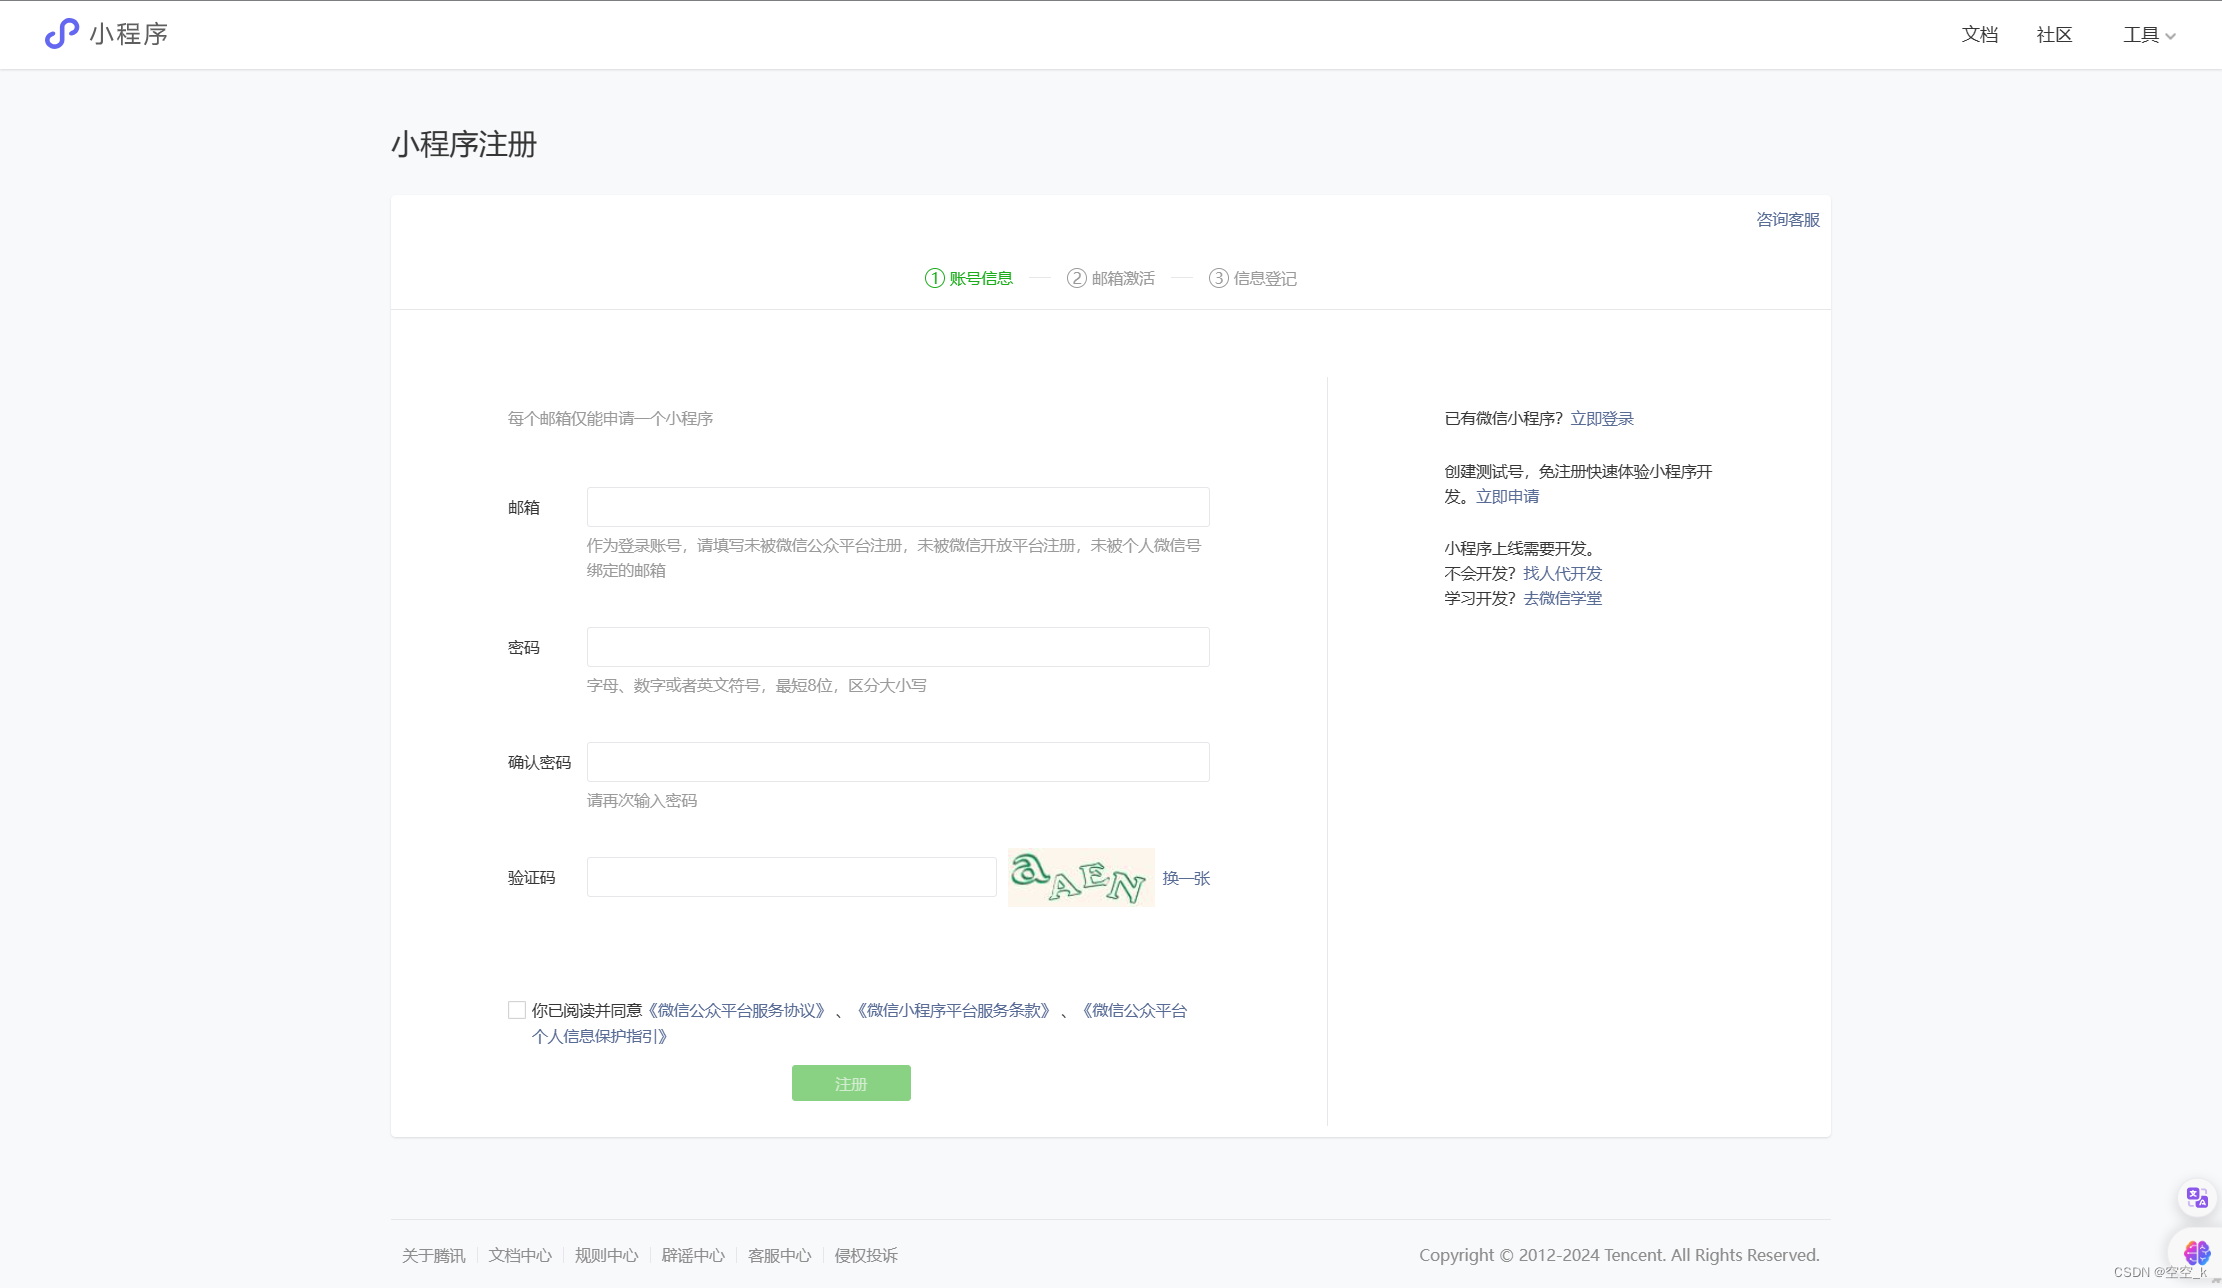Click the 每个邮箱仅能申请一个小程序 notice text

(x=610, y=418)
